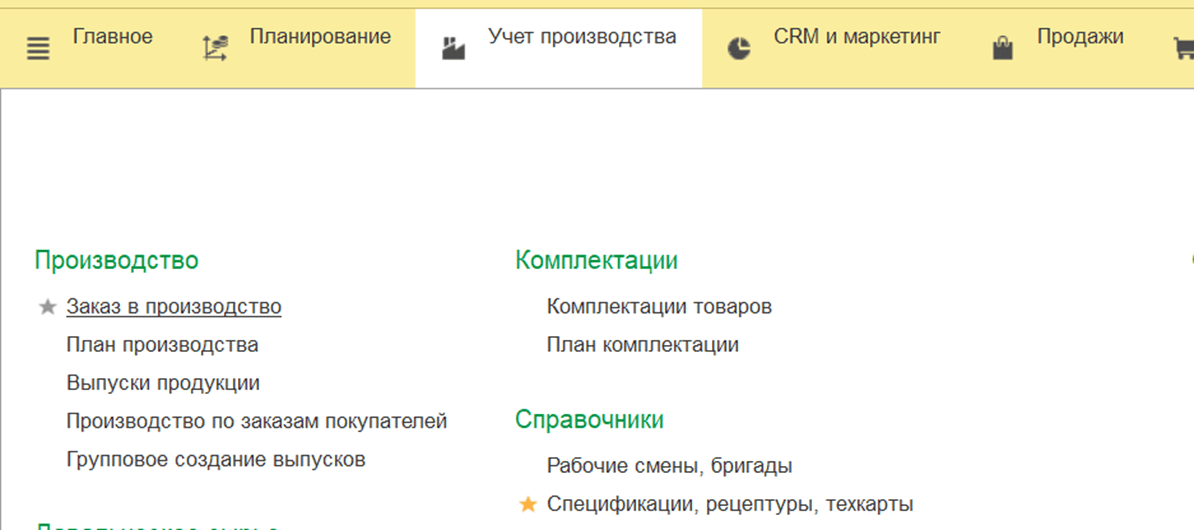1194x530 pixels.
Task: Switch to the CRM и маркетинг tab
Action: click(x=857, y=38)
